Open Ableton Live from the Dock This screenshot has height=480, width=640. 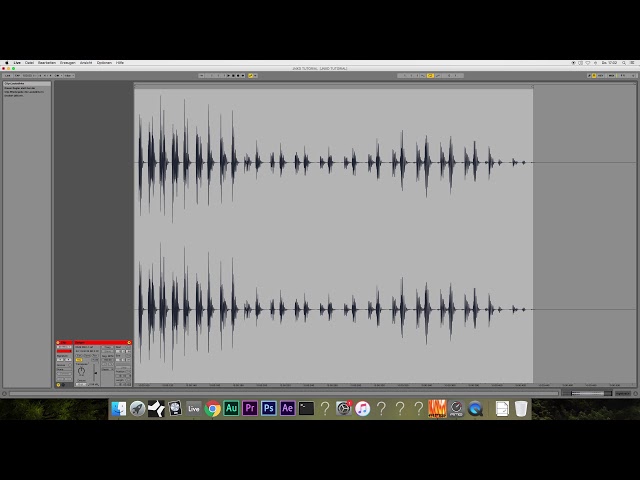193,408
